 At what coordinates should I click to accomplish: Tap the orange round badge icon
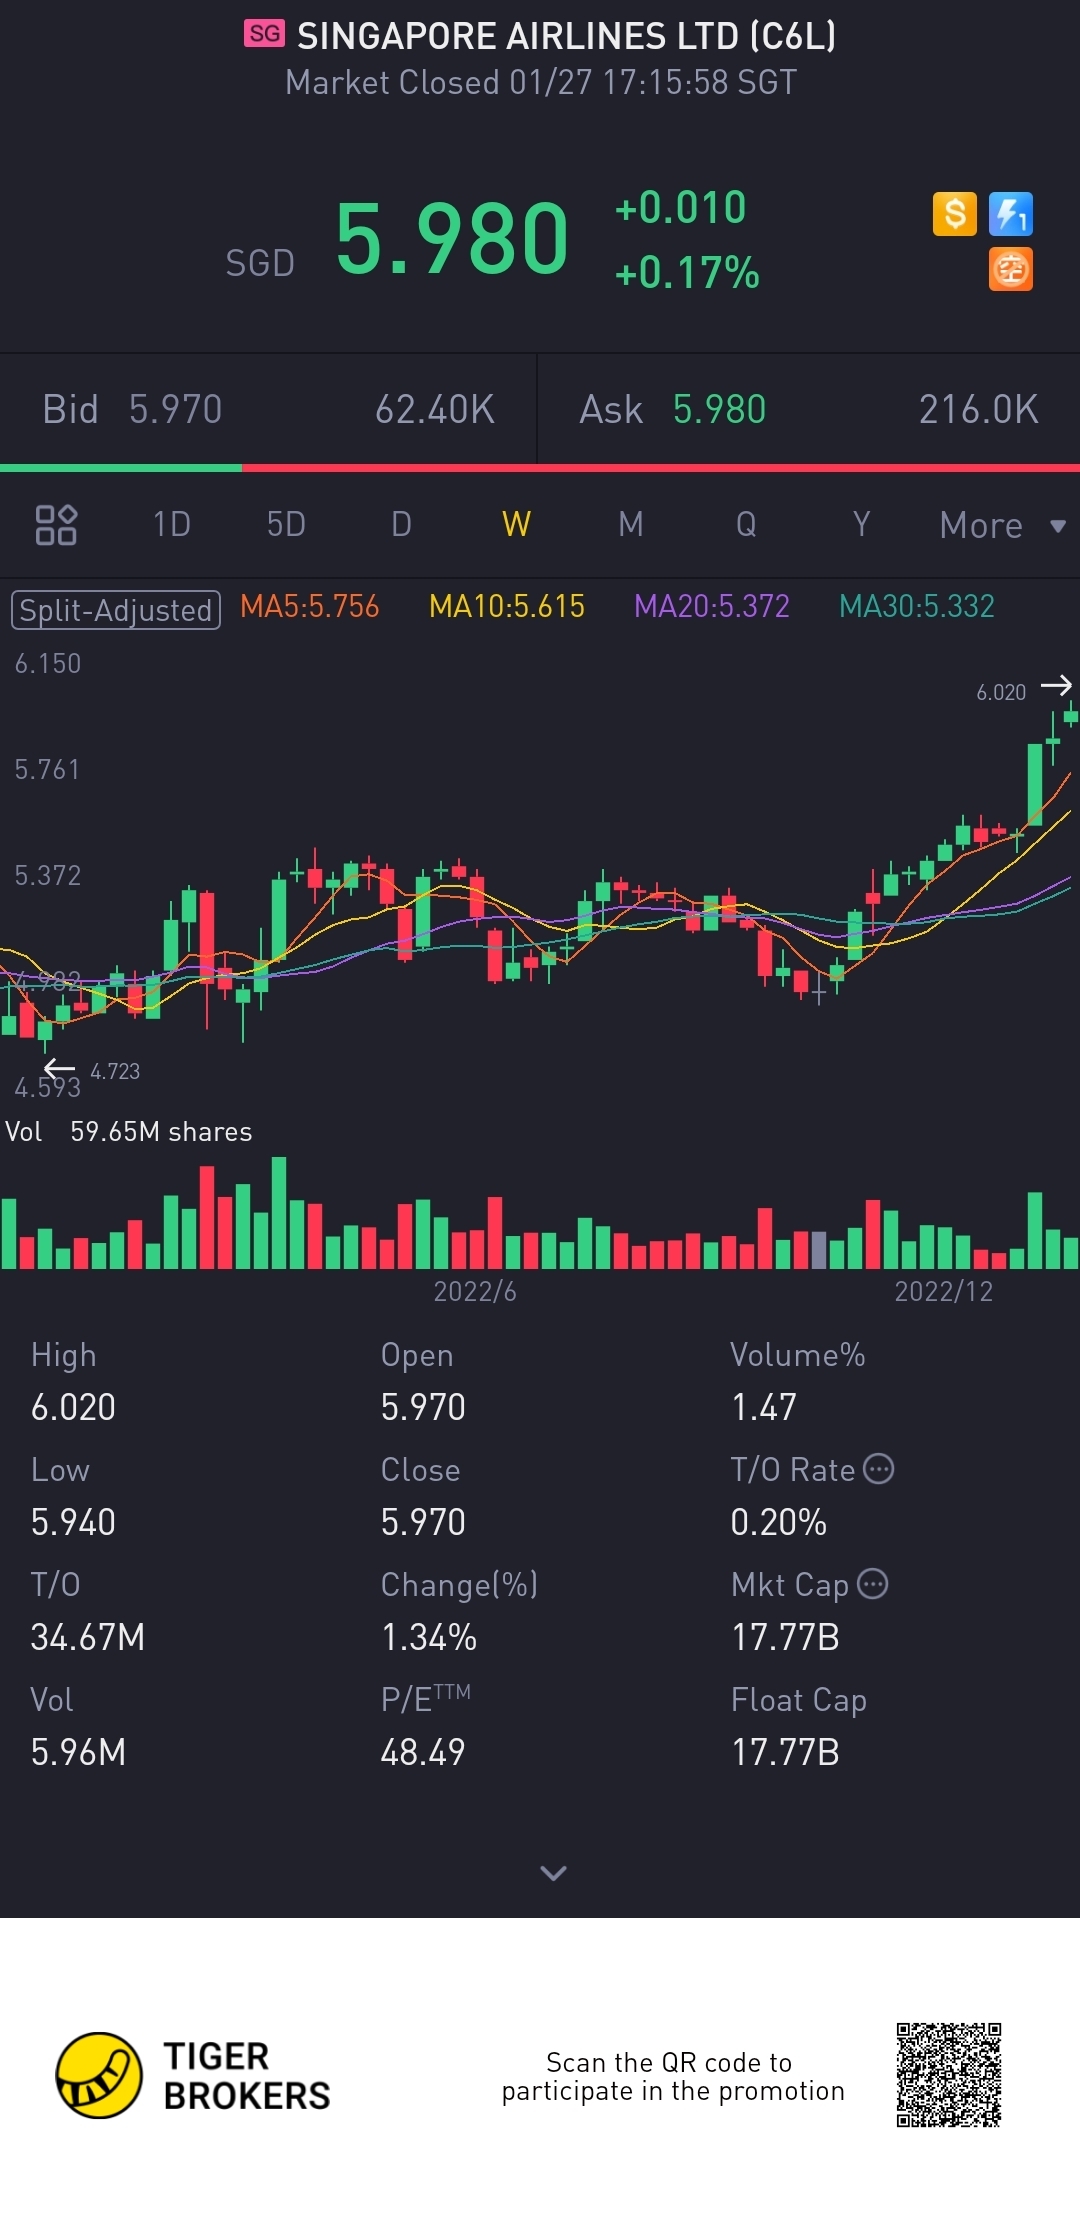coord(1011,269)
